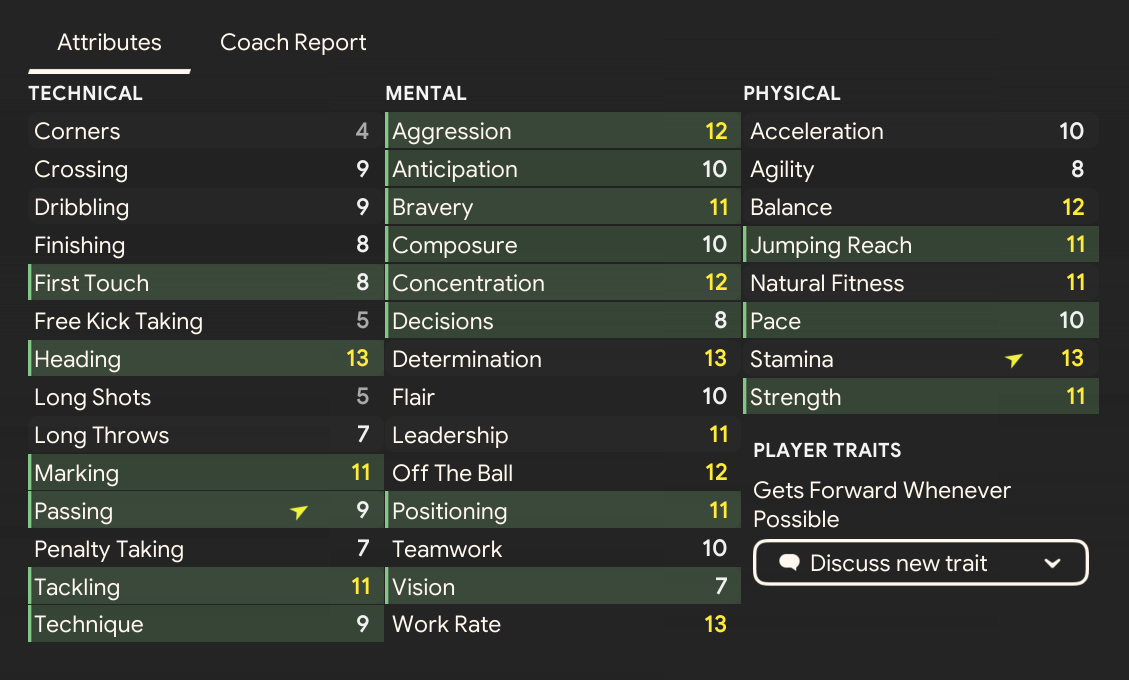Click the Stamina attribute rise arrow icon
The height and width of the screenshot is (680, 1129).
(1015, 360)
